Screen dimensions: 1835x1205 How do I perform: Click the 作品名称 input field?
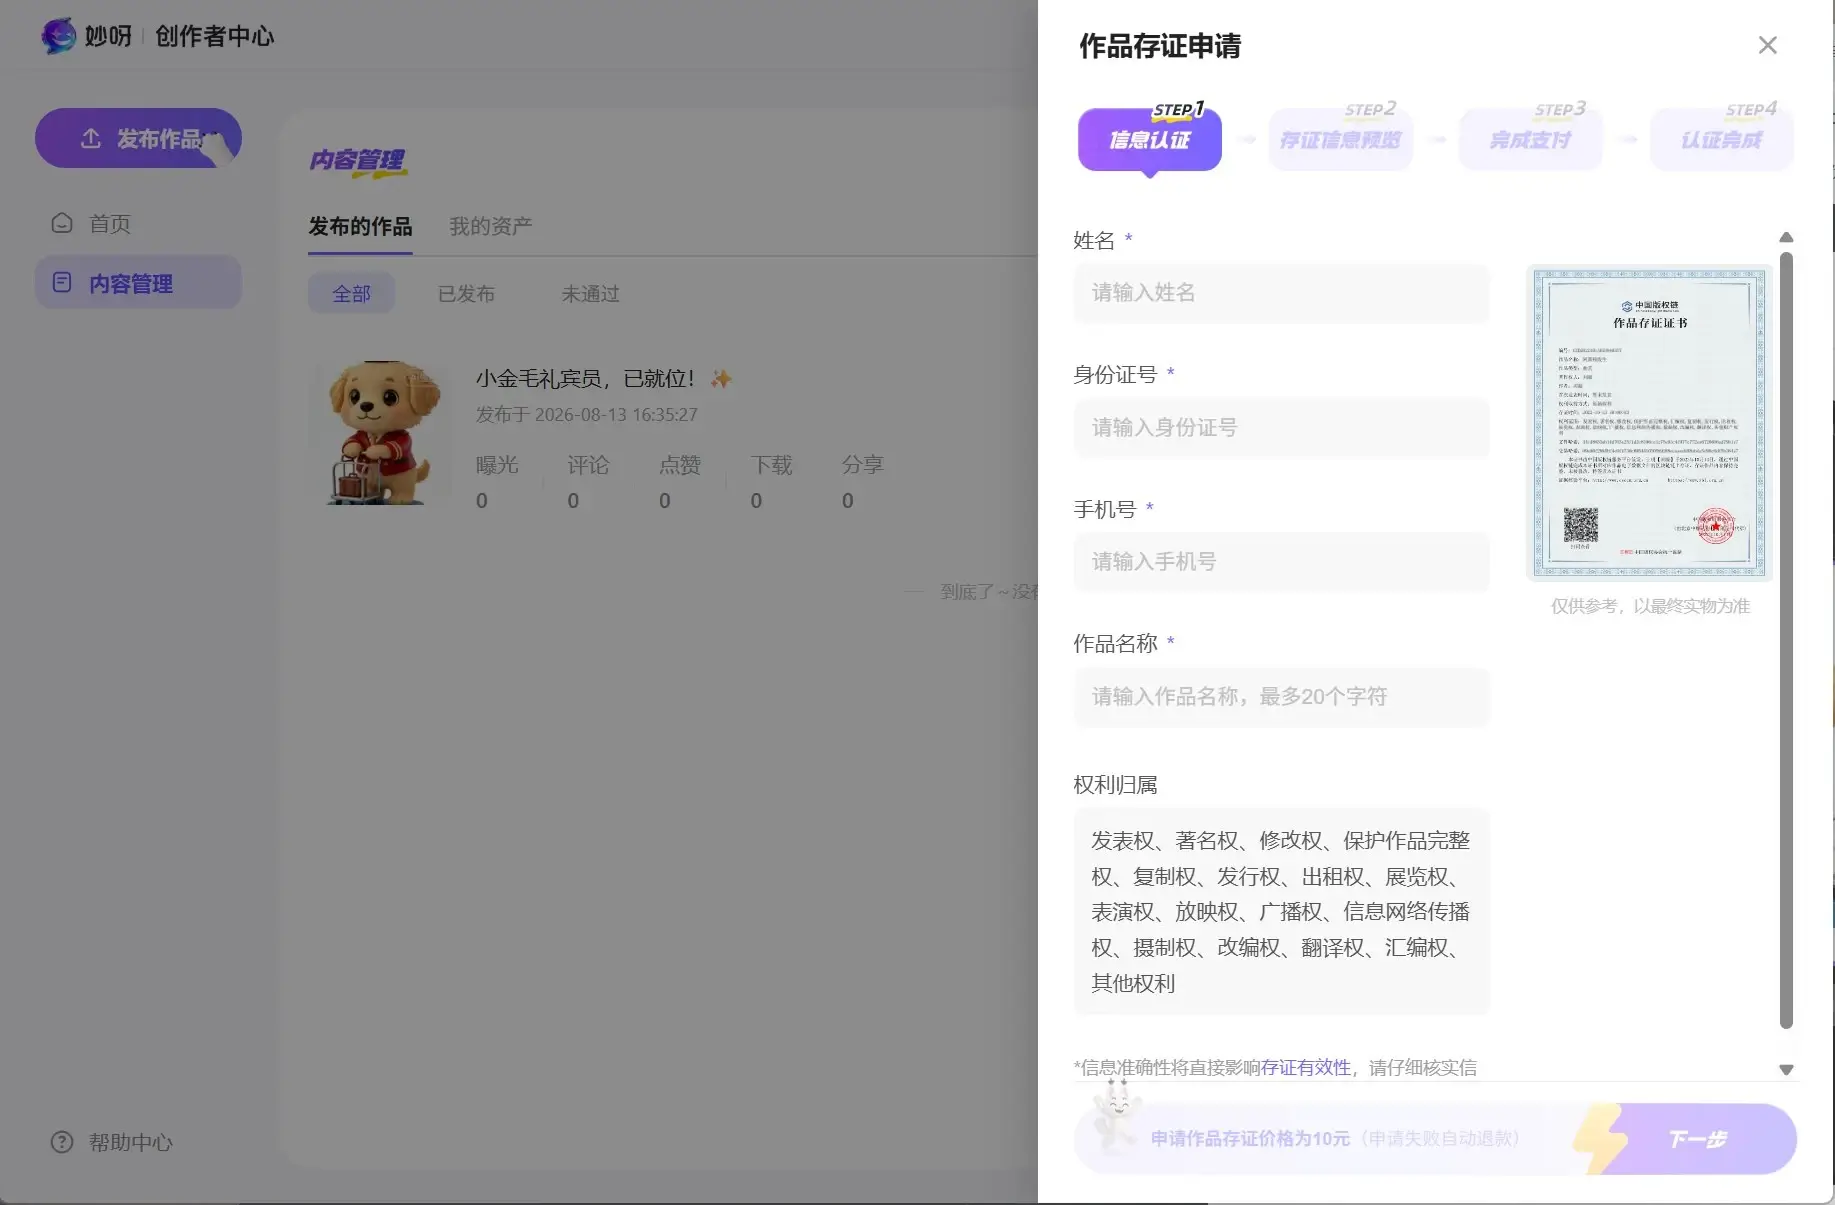pos(1281,697)
